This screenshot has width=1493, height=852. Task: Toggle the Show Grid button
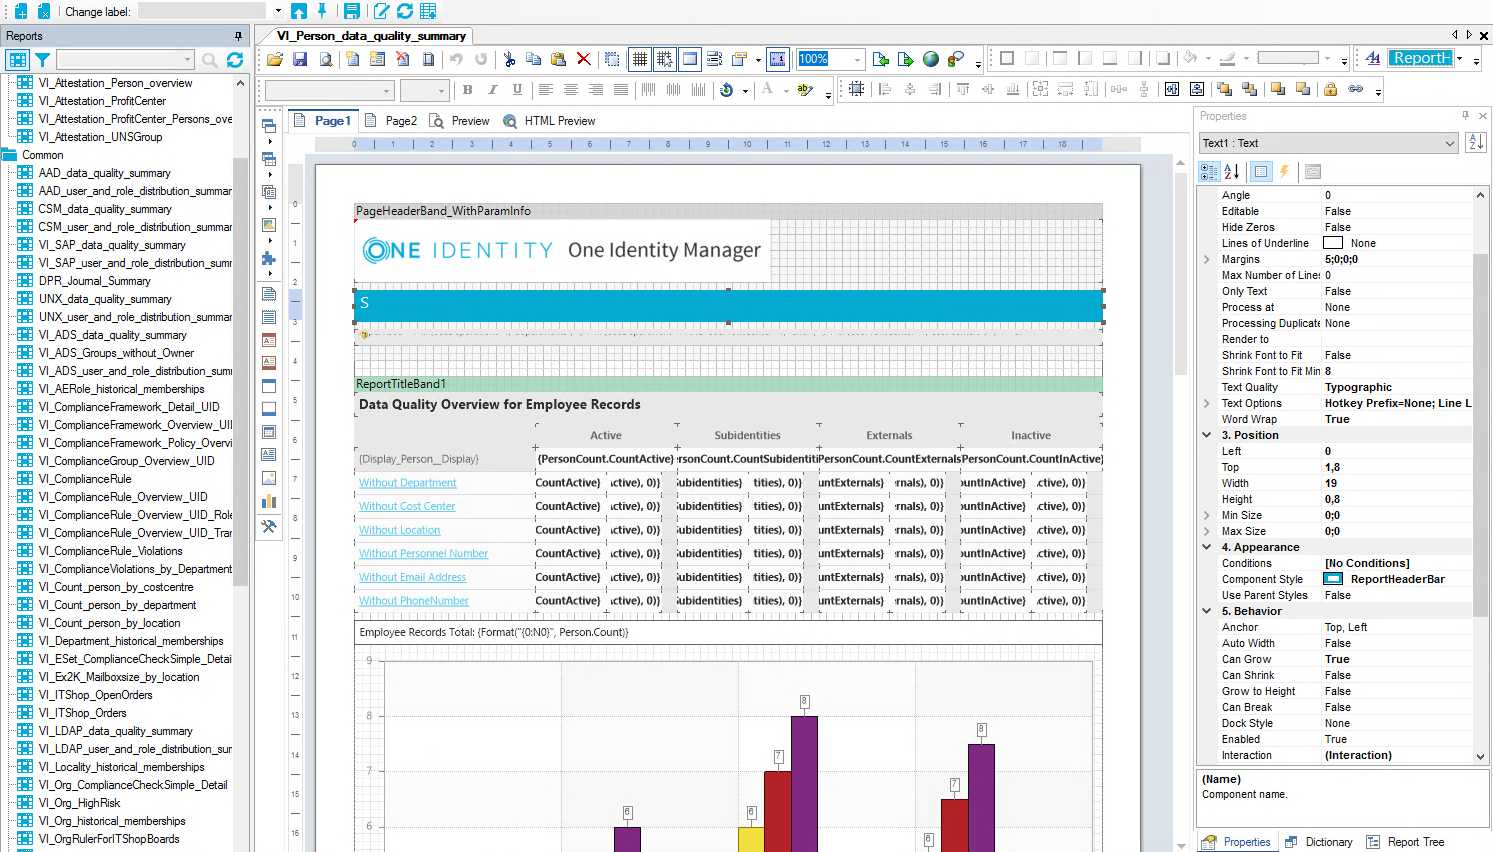[640, 59]
